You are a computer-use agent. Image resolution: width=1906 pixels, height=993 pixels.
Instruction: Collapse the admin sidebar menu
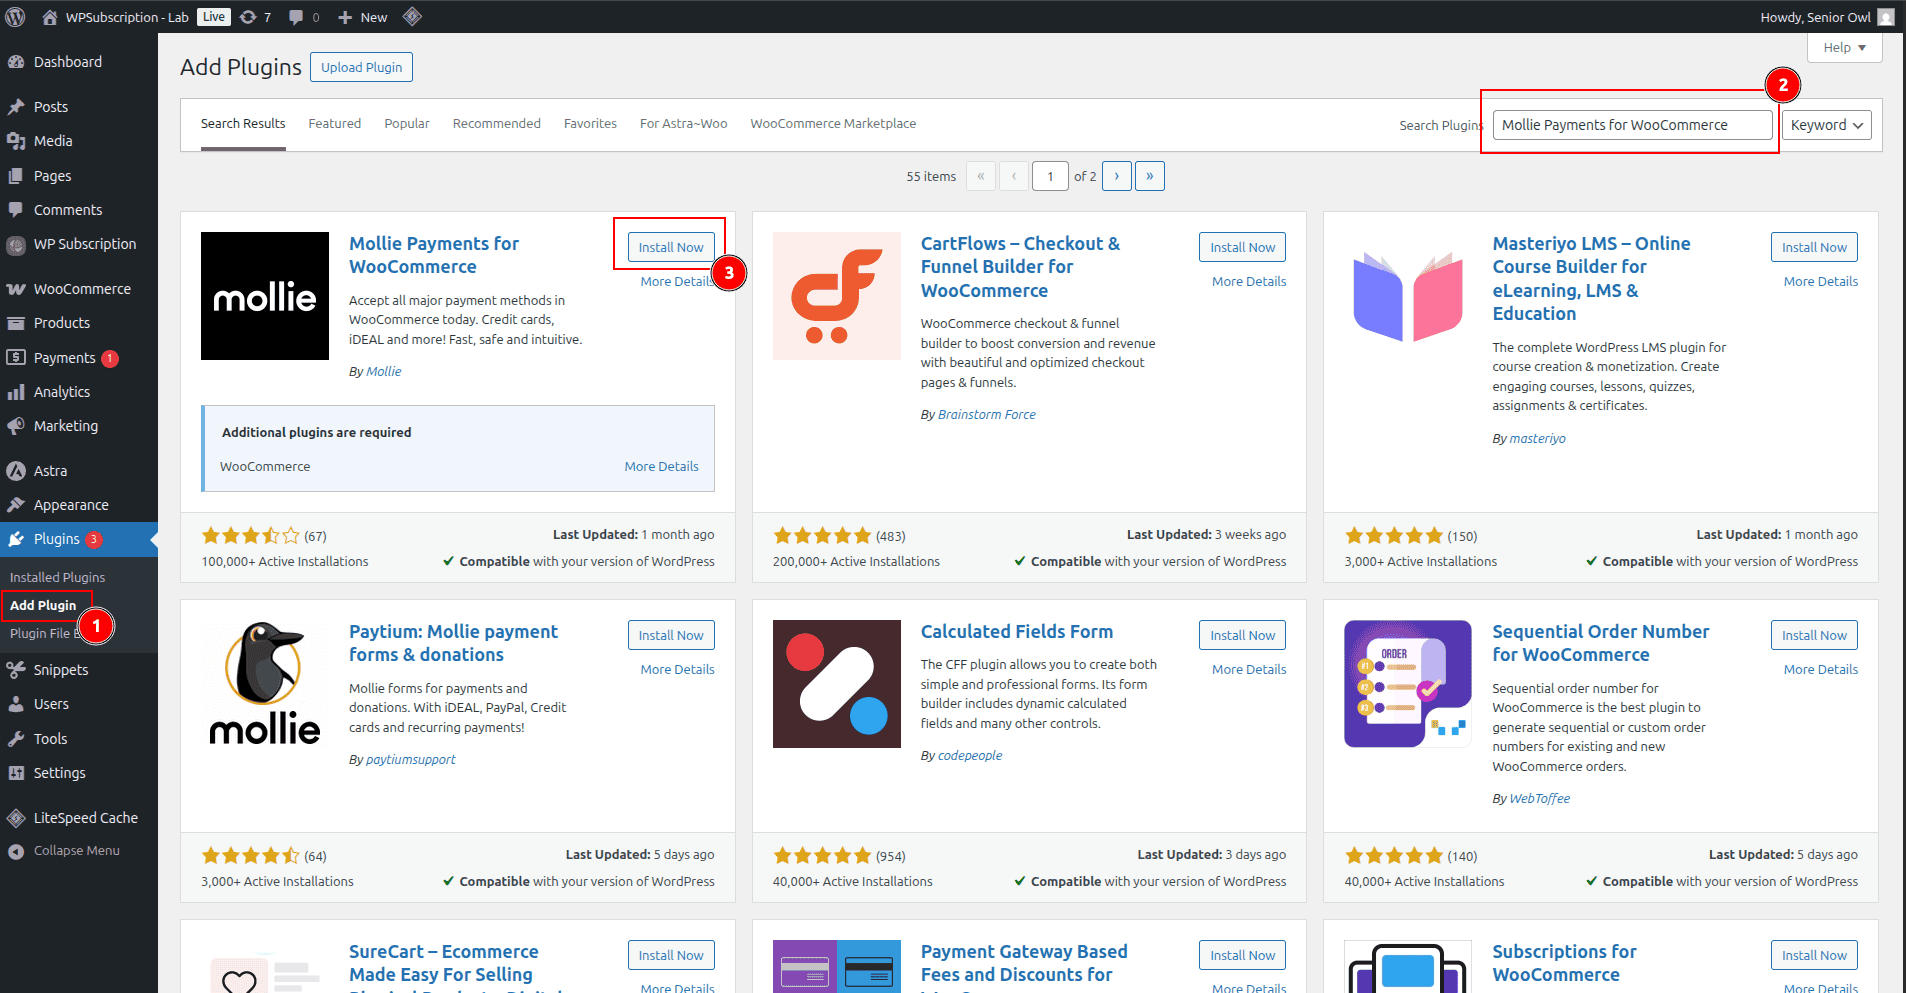click(x=76, y=851)
